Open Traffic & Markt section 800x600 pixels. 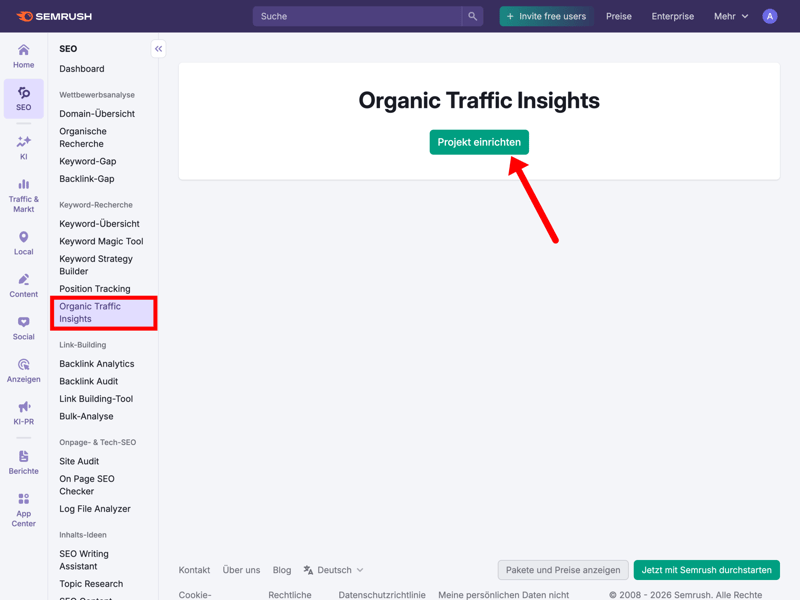pos(23,196)
